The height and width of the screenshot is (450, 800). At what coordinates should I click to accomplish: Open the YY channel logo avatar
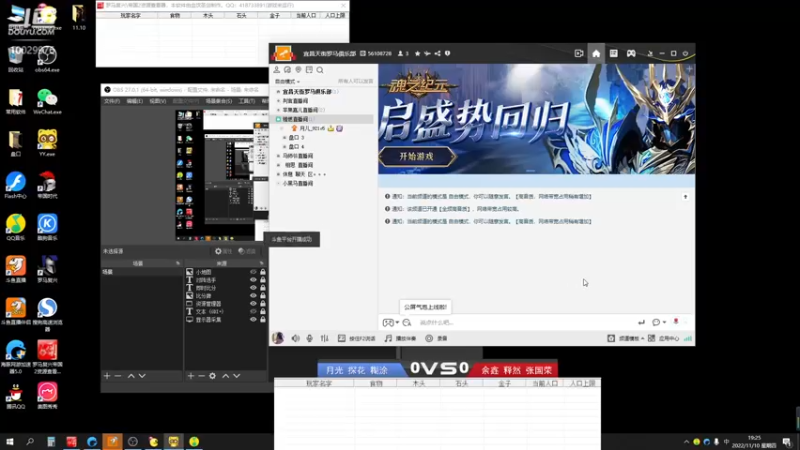coord(283,54)
